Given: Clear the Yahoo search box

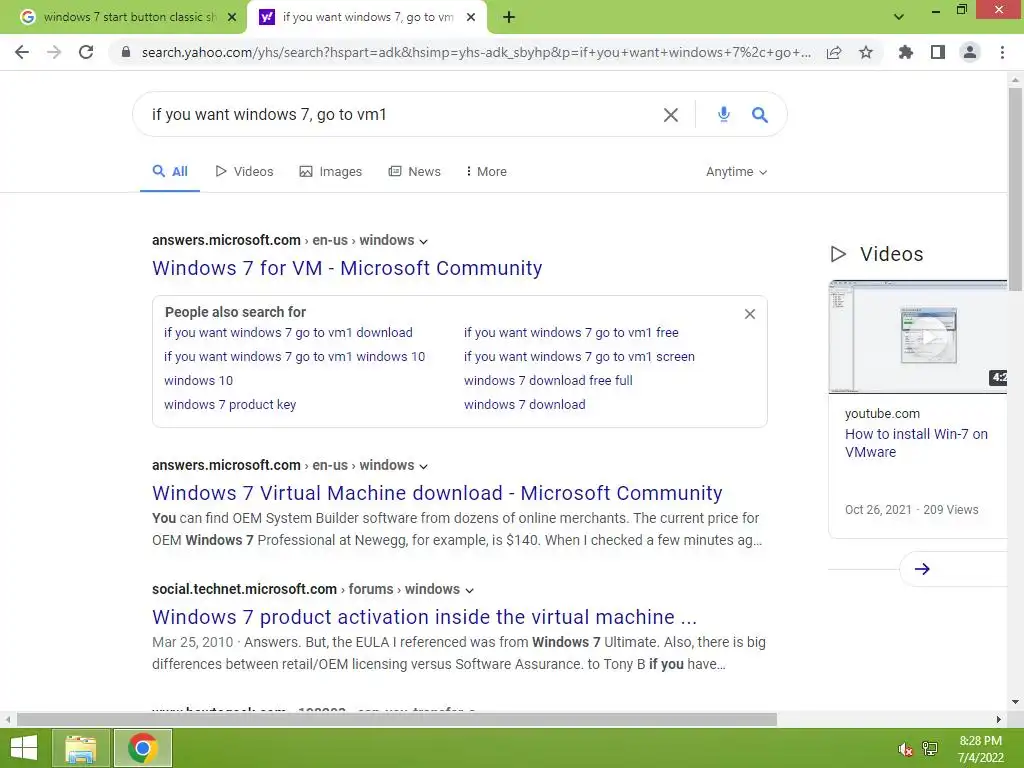Looking at the screenshot, I should (x=671, y=115).
